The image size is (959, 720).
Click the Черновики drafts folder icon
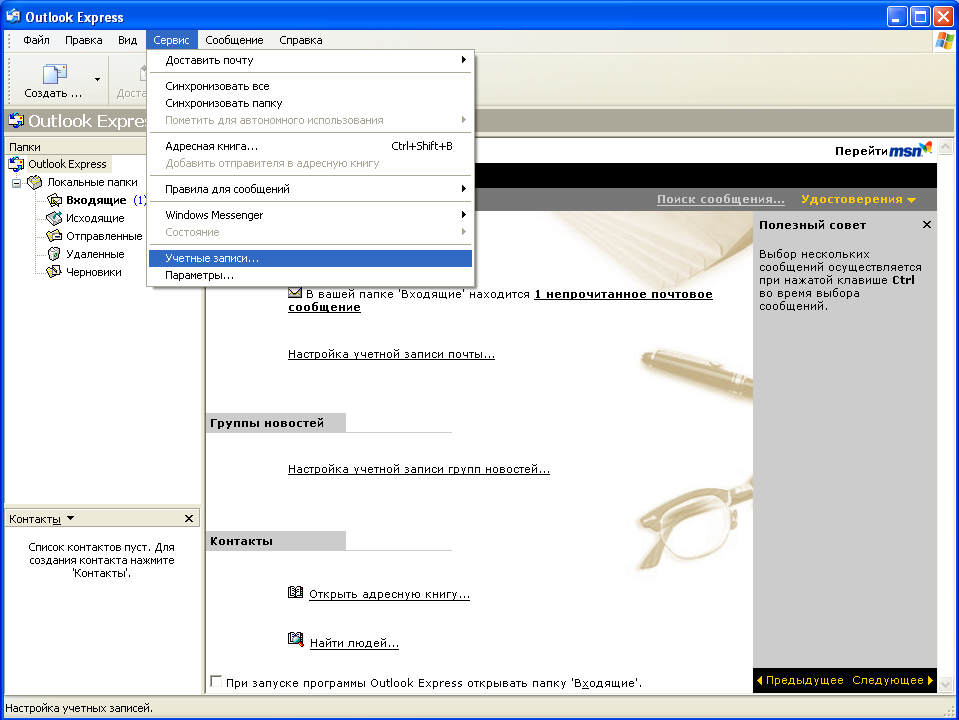54,272
